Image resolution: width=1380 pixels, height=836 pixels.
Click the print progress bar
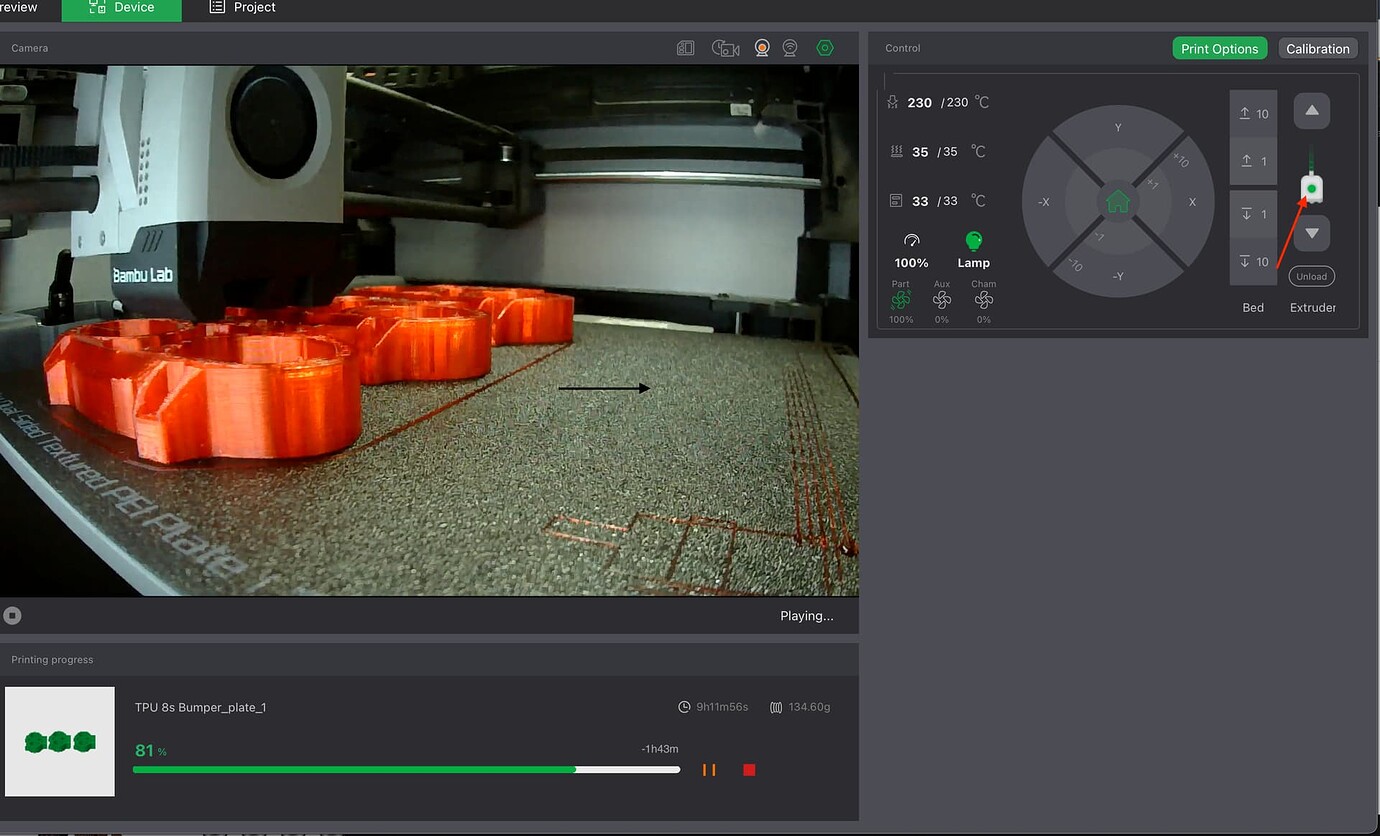coord(406,770)
